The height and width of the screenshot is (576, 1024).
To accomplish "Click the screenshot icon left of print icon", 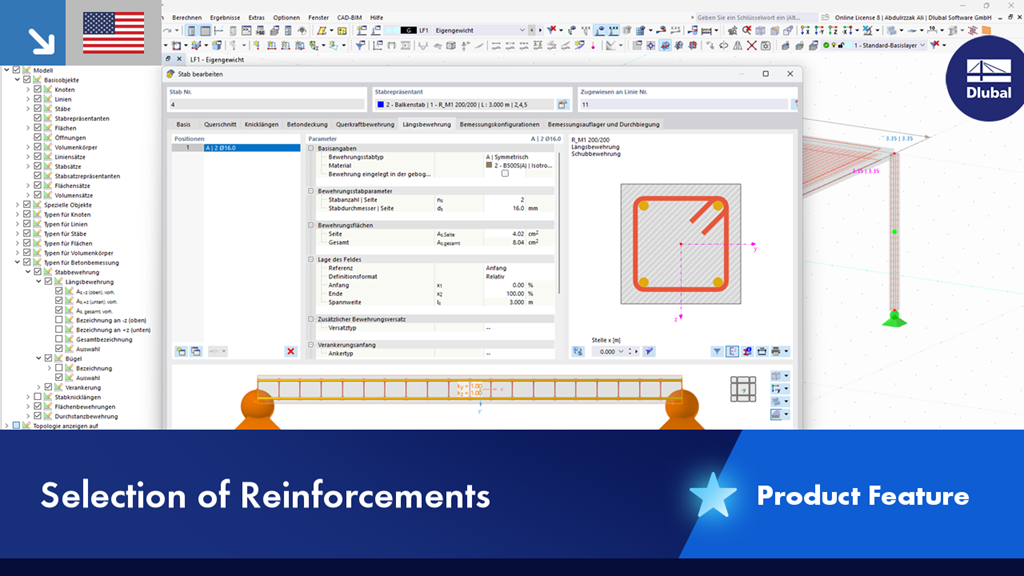I will click(761, 351).
